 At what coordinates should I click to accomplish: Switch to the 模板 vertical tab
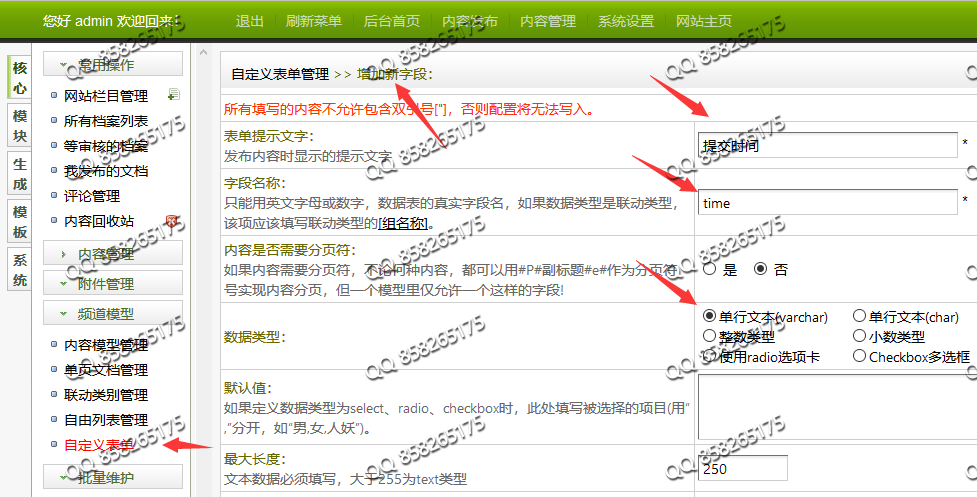(x=19, y=222)
